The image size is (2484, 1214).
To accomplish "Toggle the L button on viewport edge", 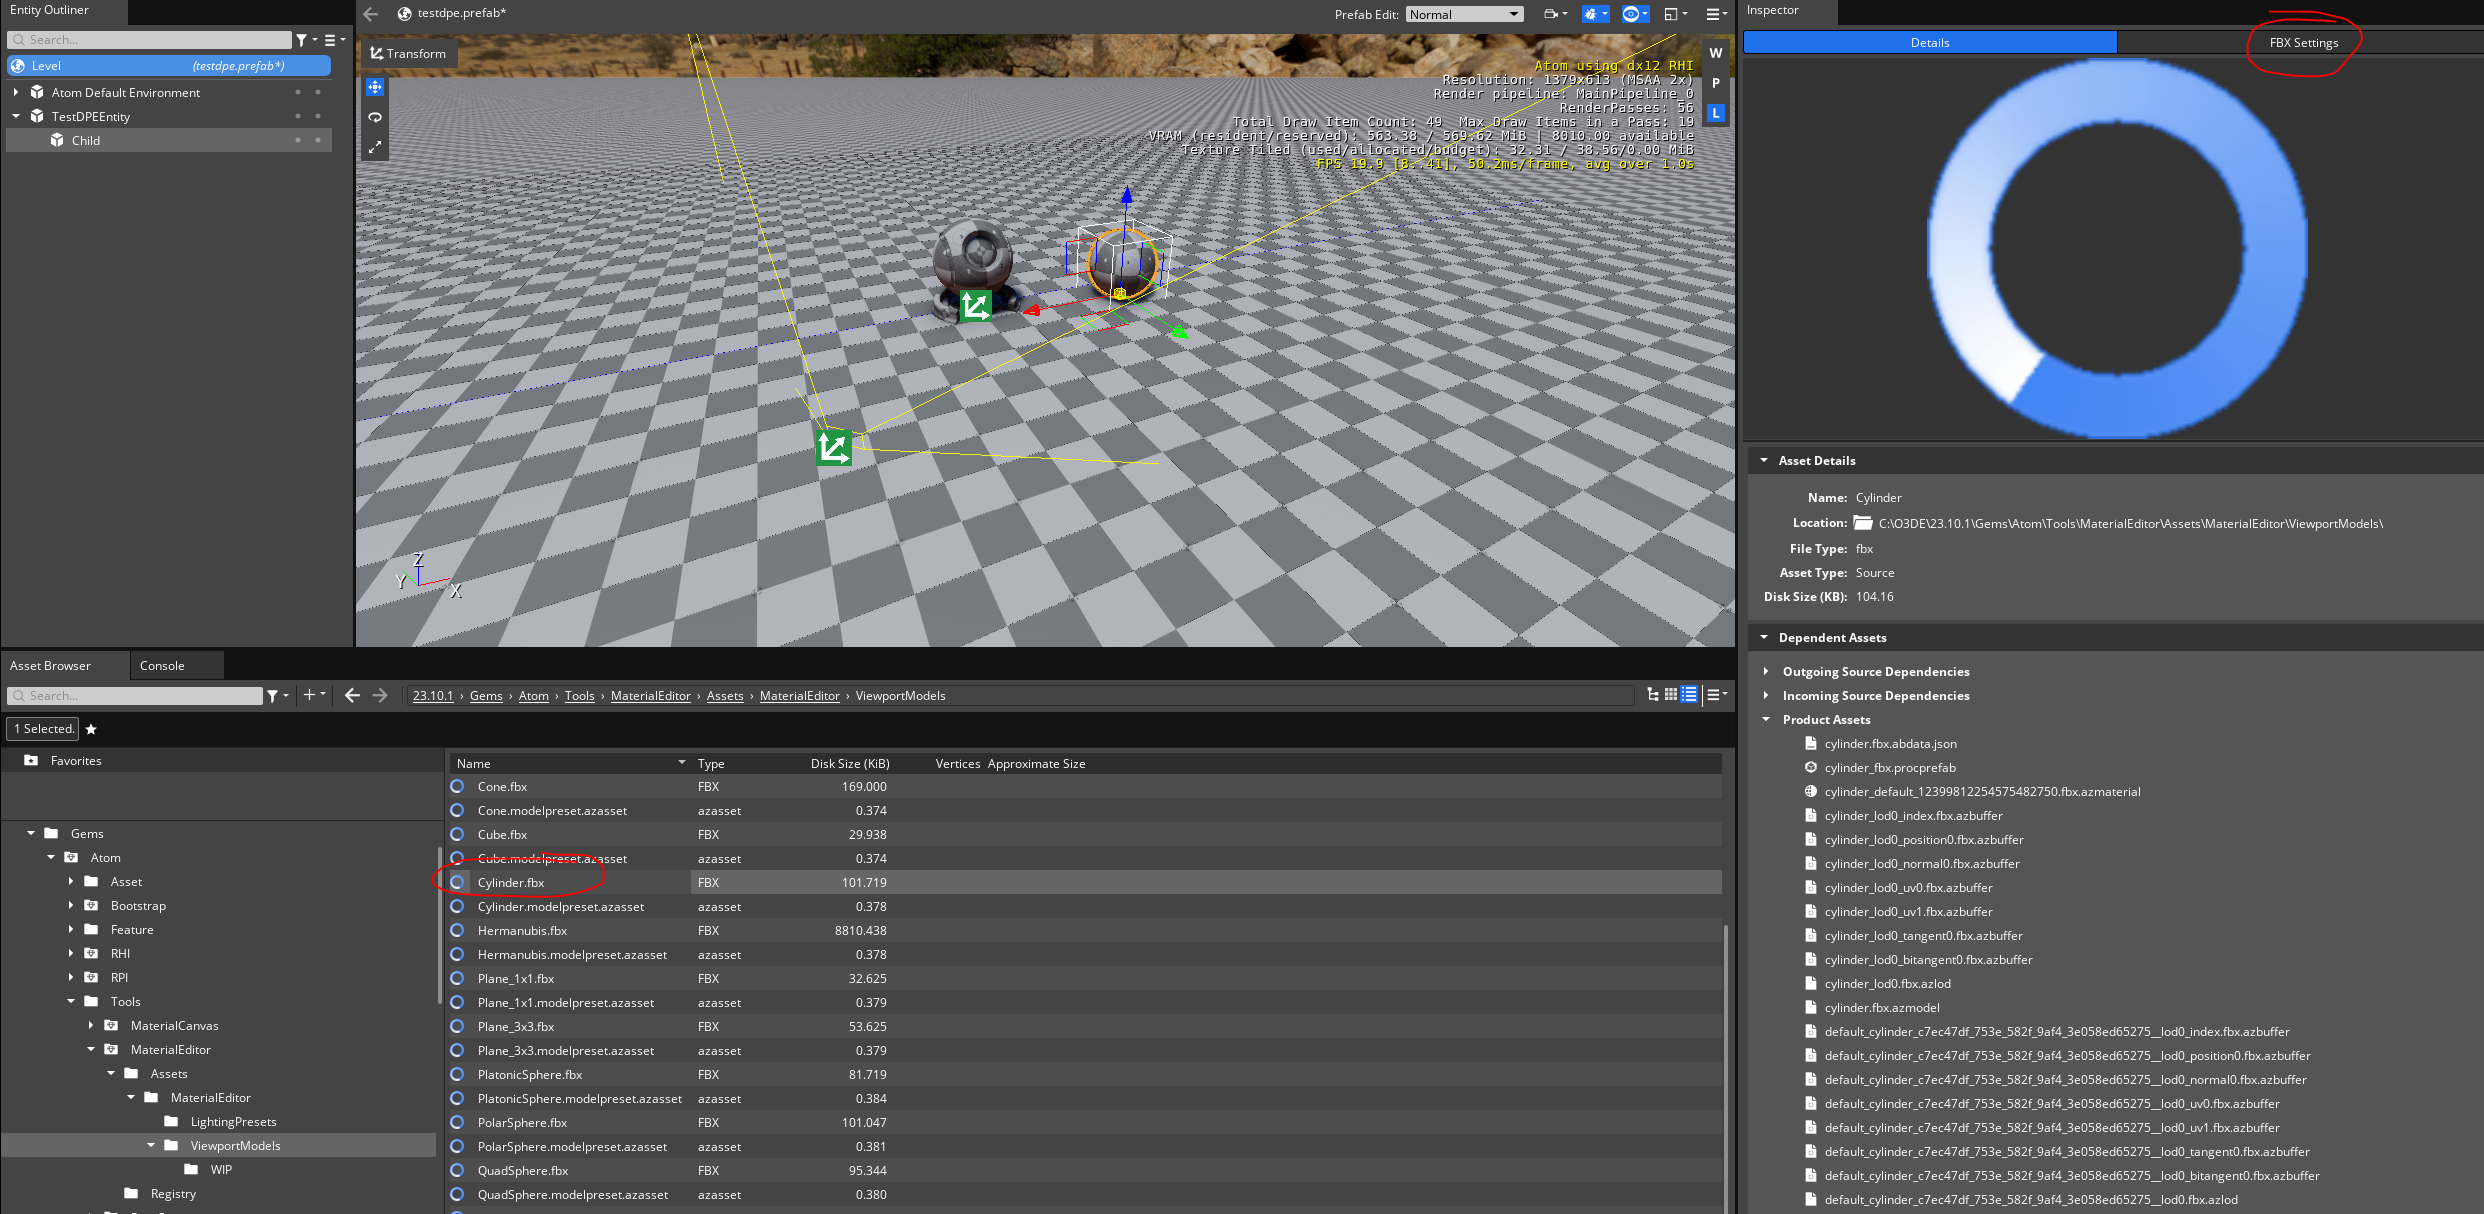I will (1715, 113).
